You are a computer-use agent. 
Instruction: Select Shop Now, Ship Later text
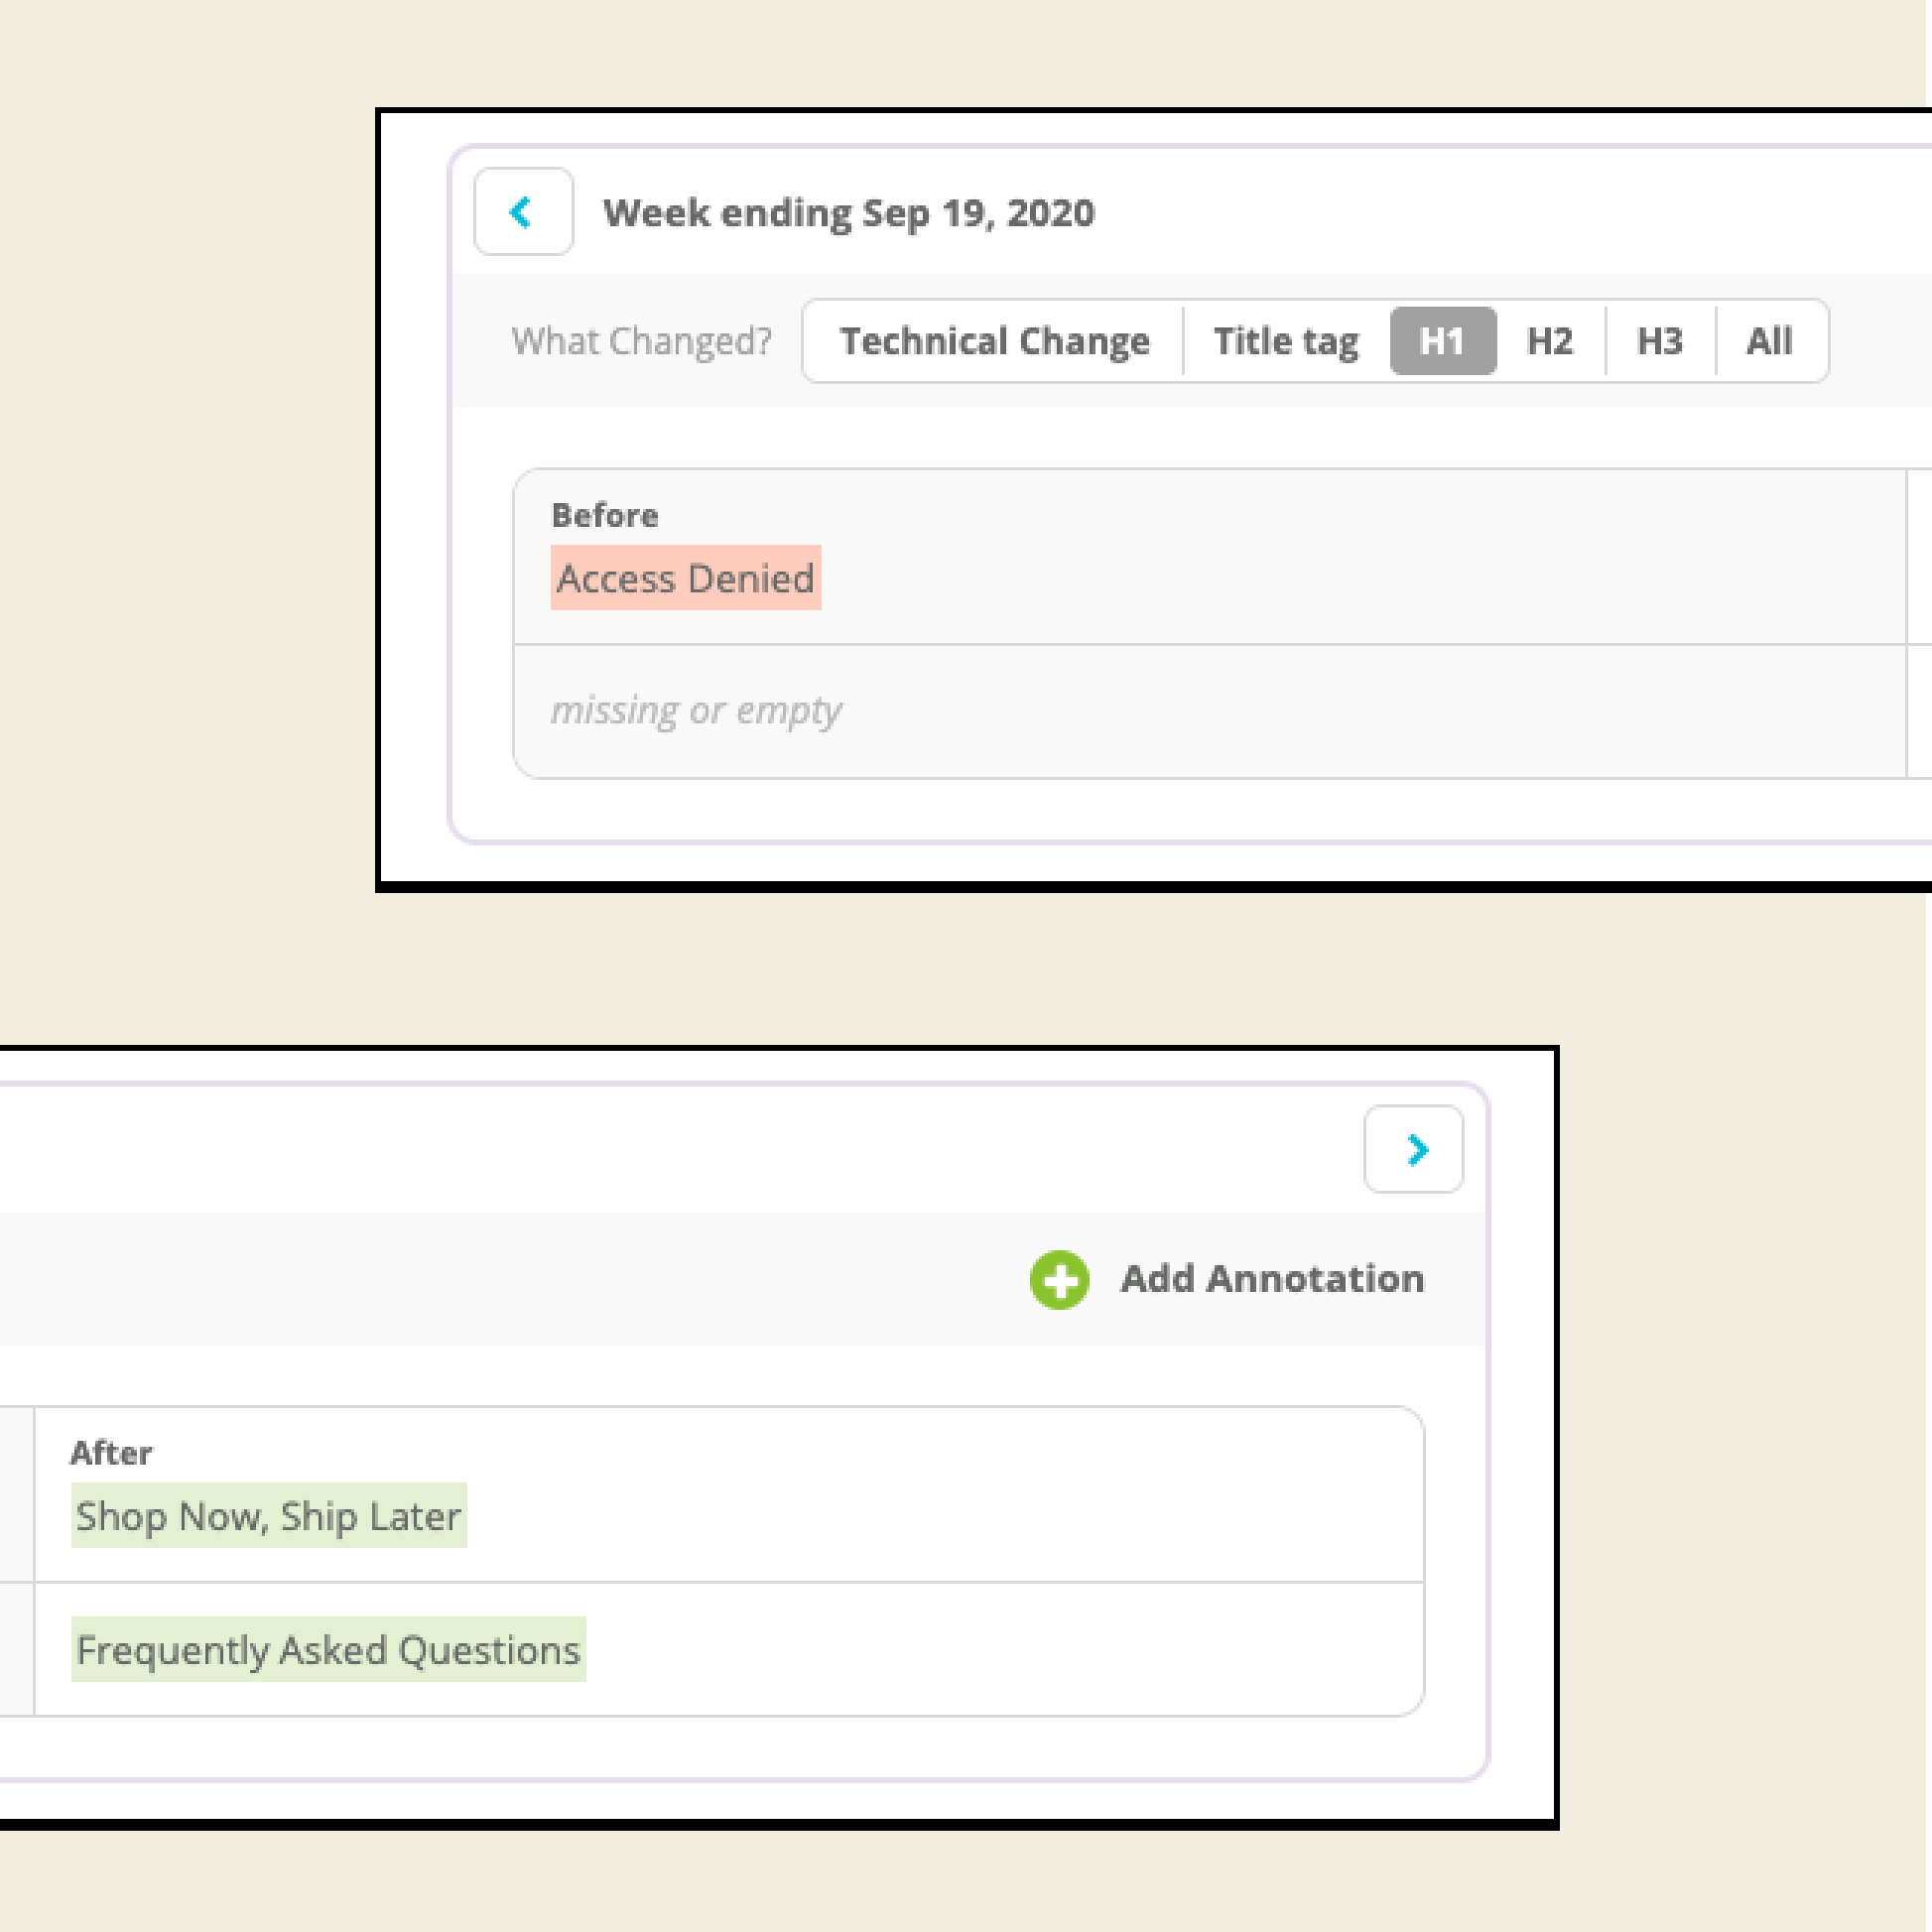click(x=269, y=1516)
